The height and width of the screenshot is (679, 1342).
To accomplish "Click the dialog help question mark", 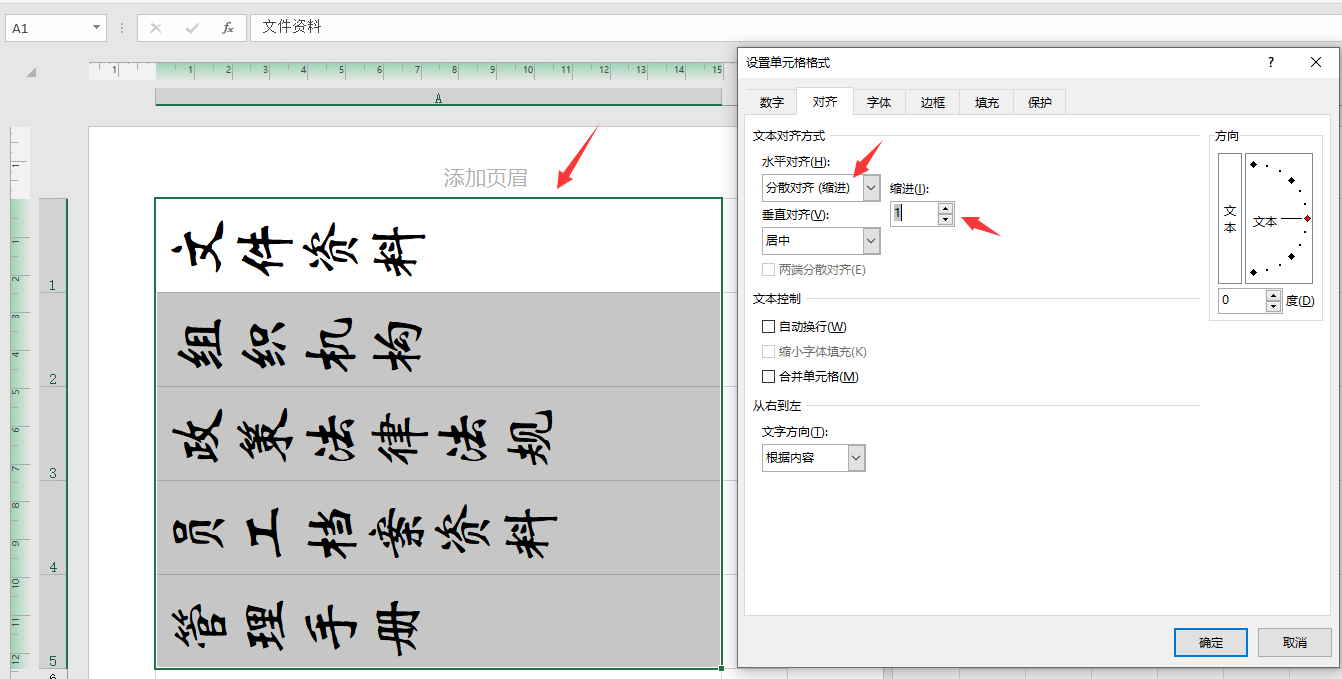I will pos(1271,62).
